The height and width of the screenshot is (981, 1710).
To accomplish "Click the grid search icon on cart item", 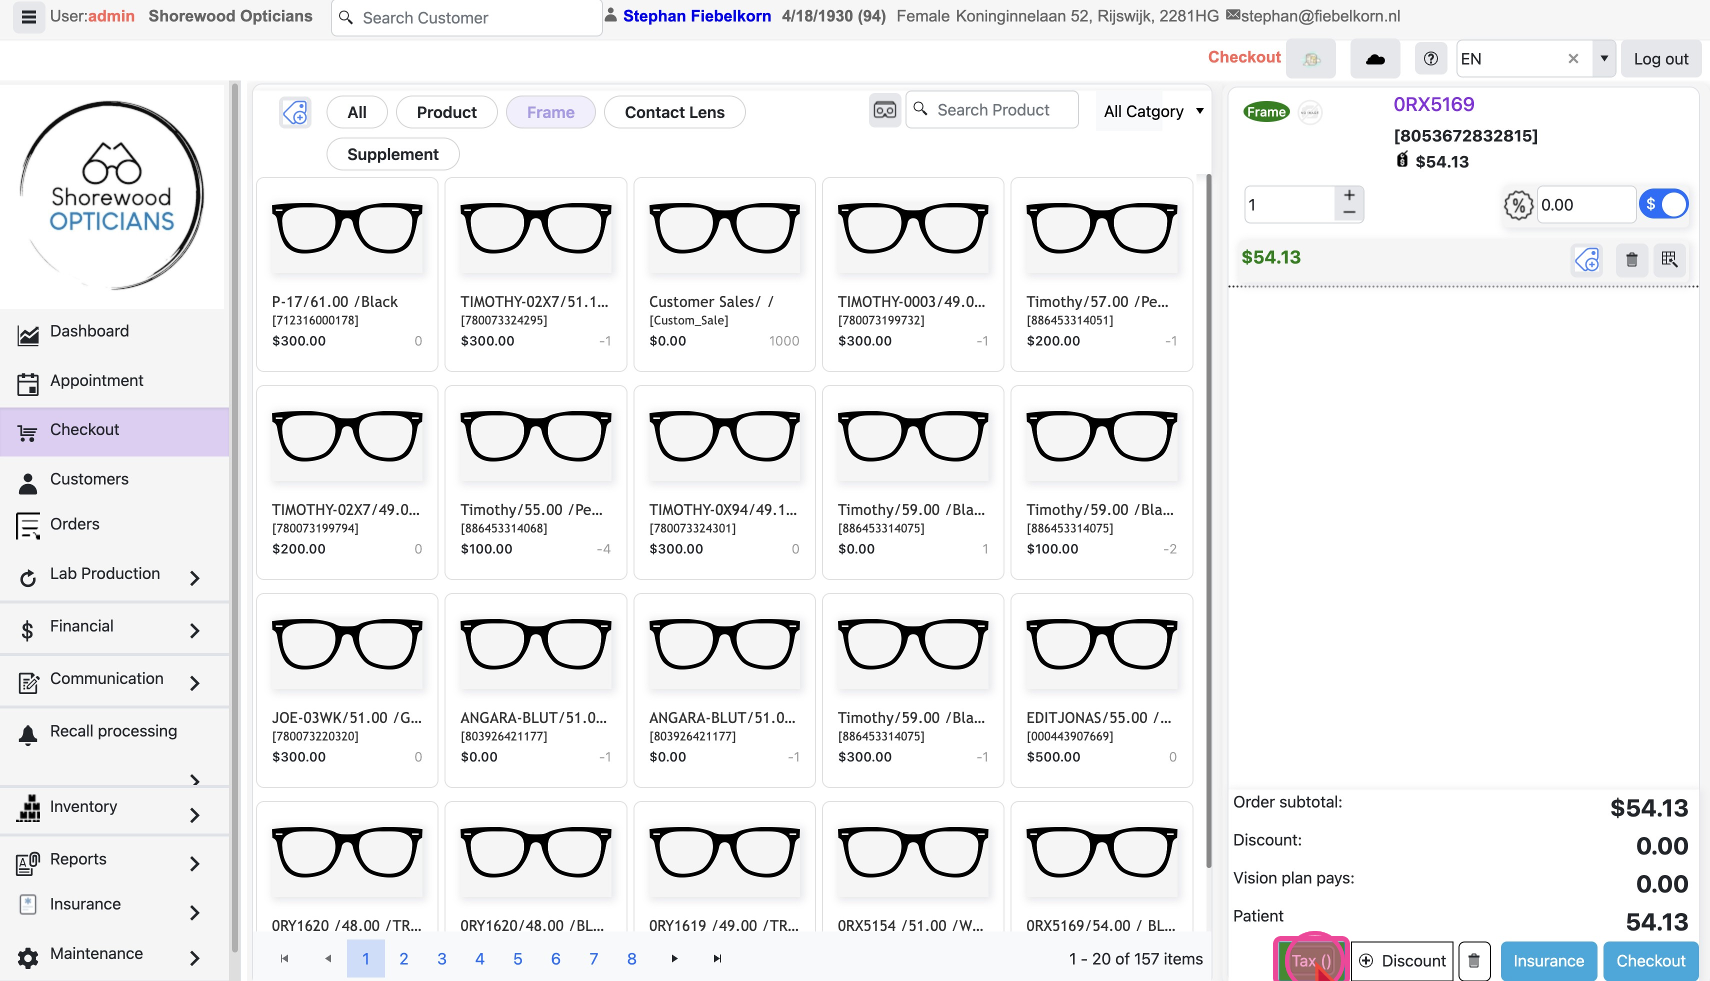I will coord(1669,260).
